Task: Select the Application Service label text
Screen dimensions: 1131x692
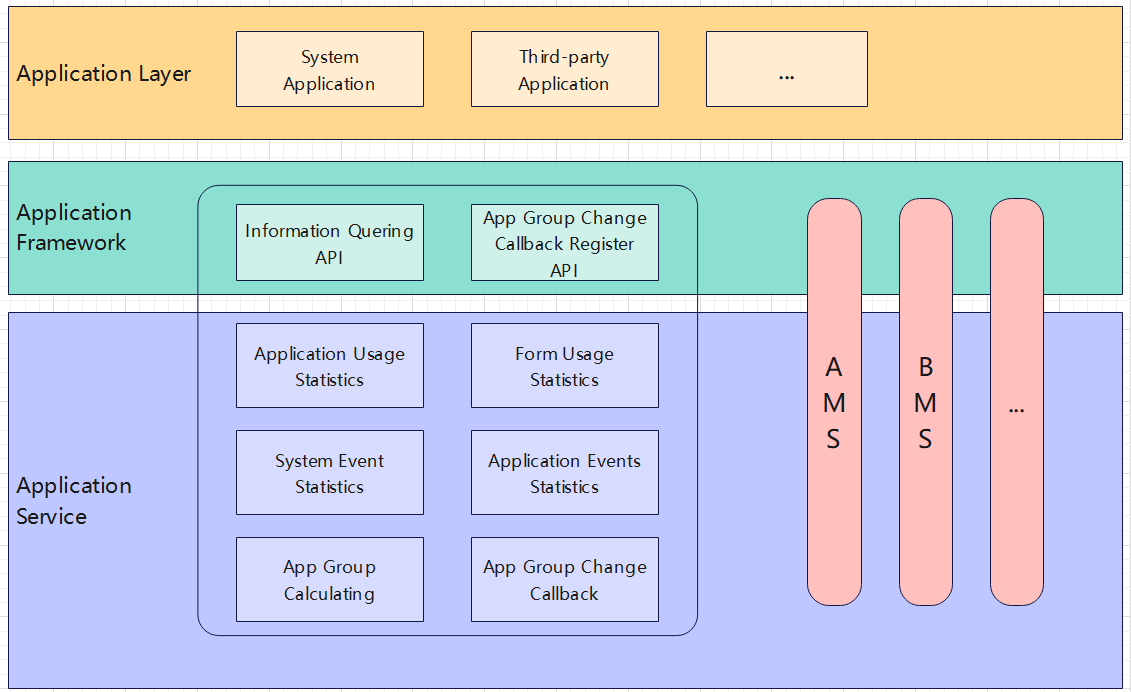Action: click(74, 501)
